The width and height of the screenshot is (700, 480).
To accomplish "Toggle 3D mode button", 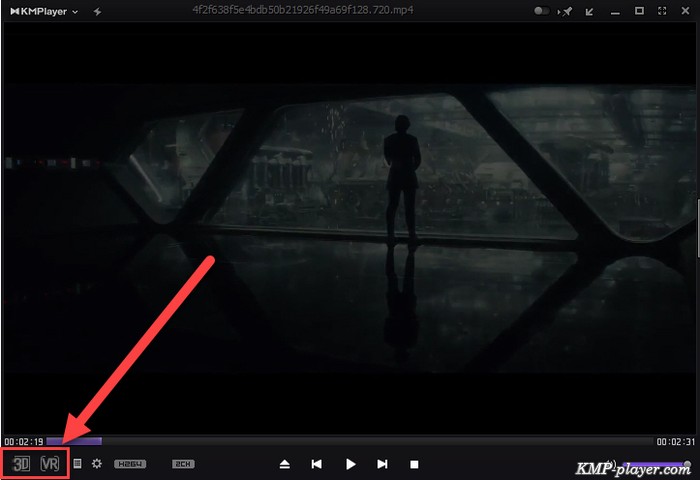I will (21, 464).
